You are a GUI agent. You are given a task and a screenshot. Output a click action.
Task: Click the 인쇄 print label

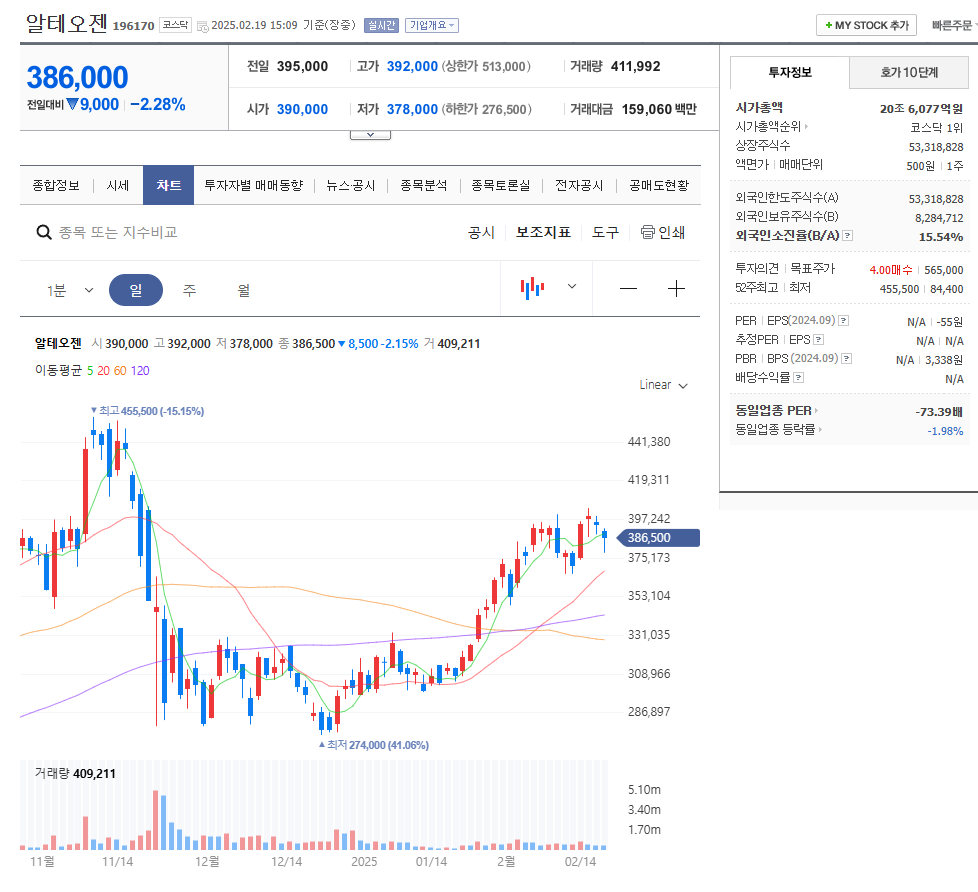(x=672, y=233)
